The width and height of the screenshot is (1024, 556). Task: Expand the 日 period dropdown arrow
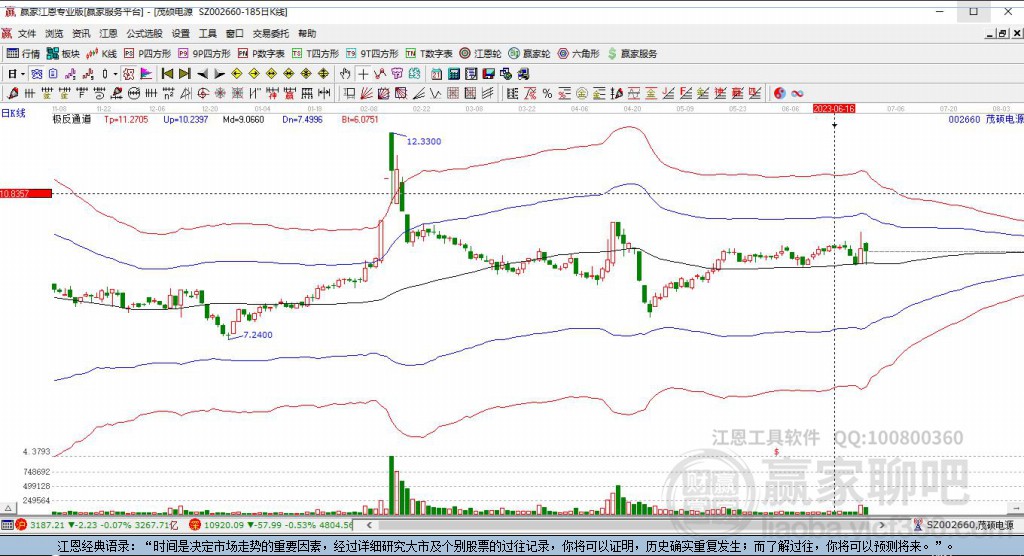point(22,74)
